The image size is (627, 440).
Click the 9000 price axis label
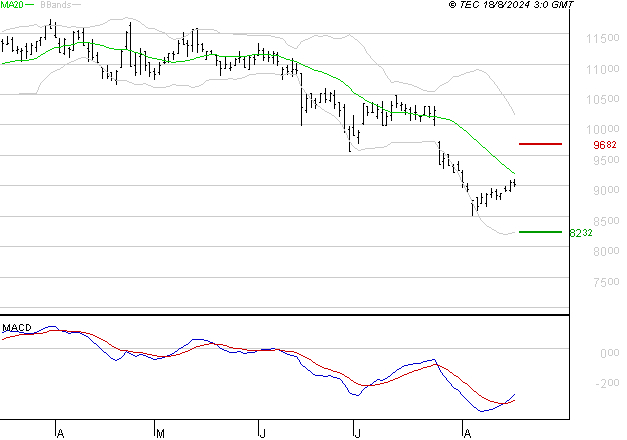(606, 190)
